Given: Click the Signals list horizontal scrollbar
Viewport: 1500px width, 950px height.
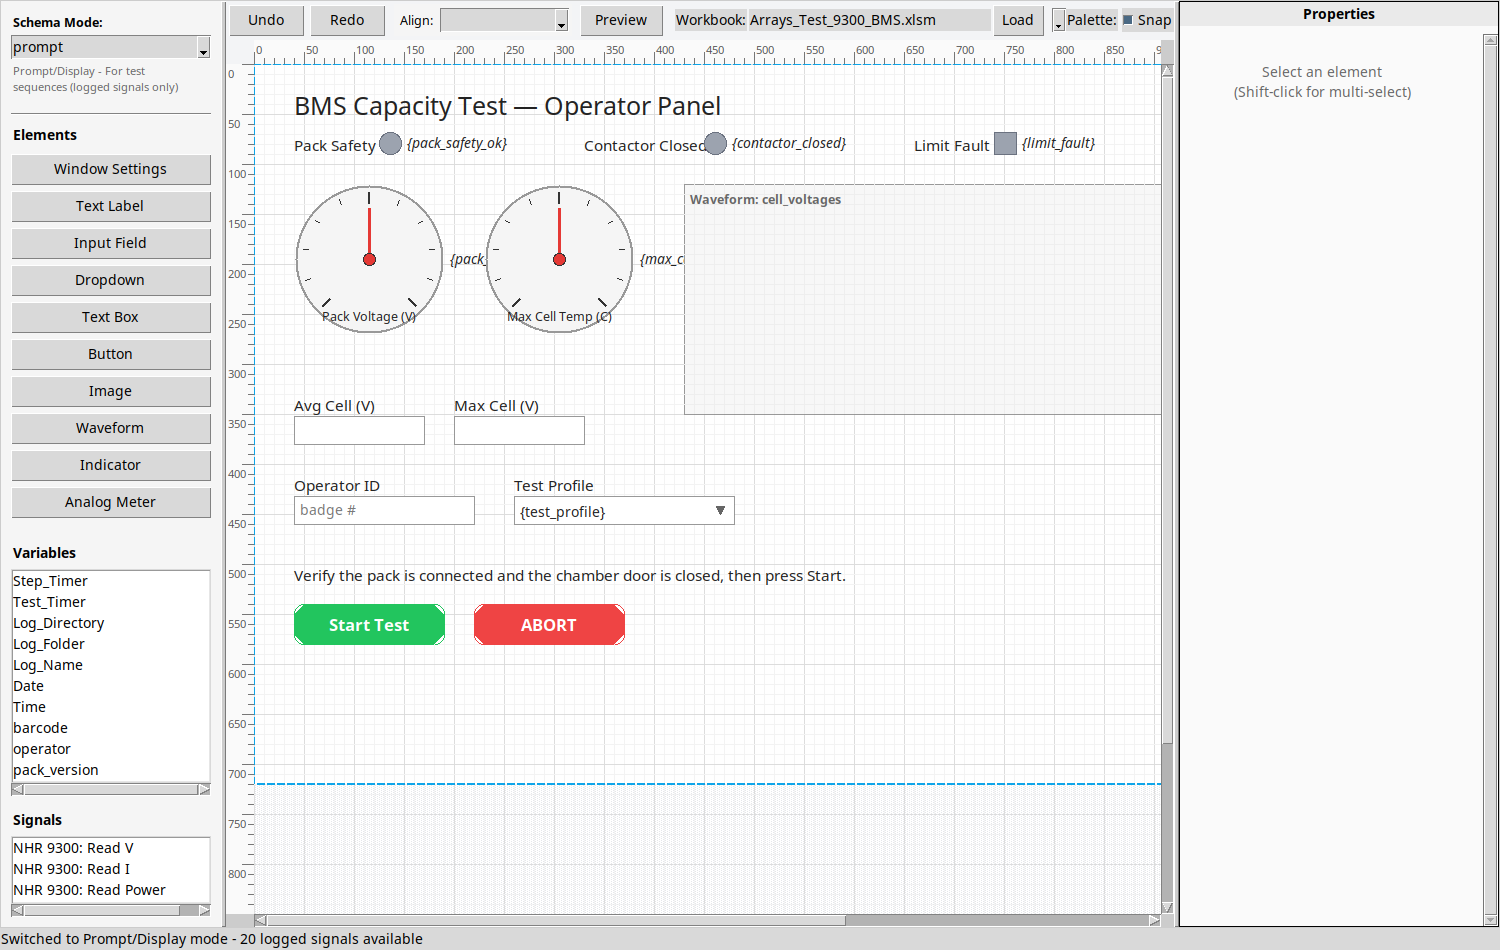Looking at the screenshot, I should [x=111, y=910].
